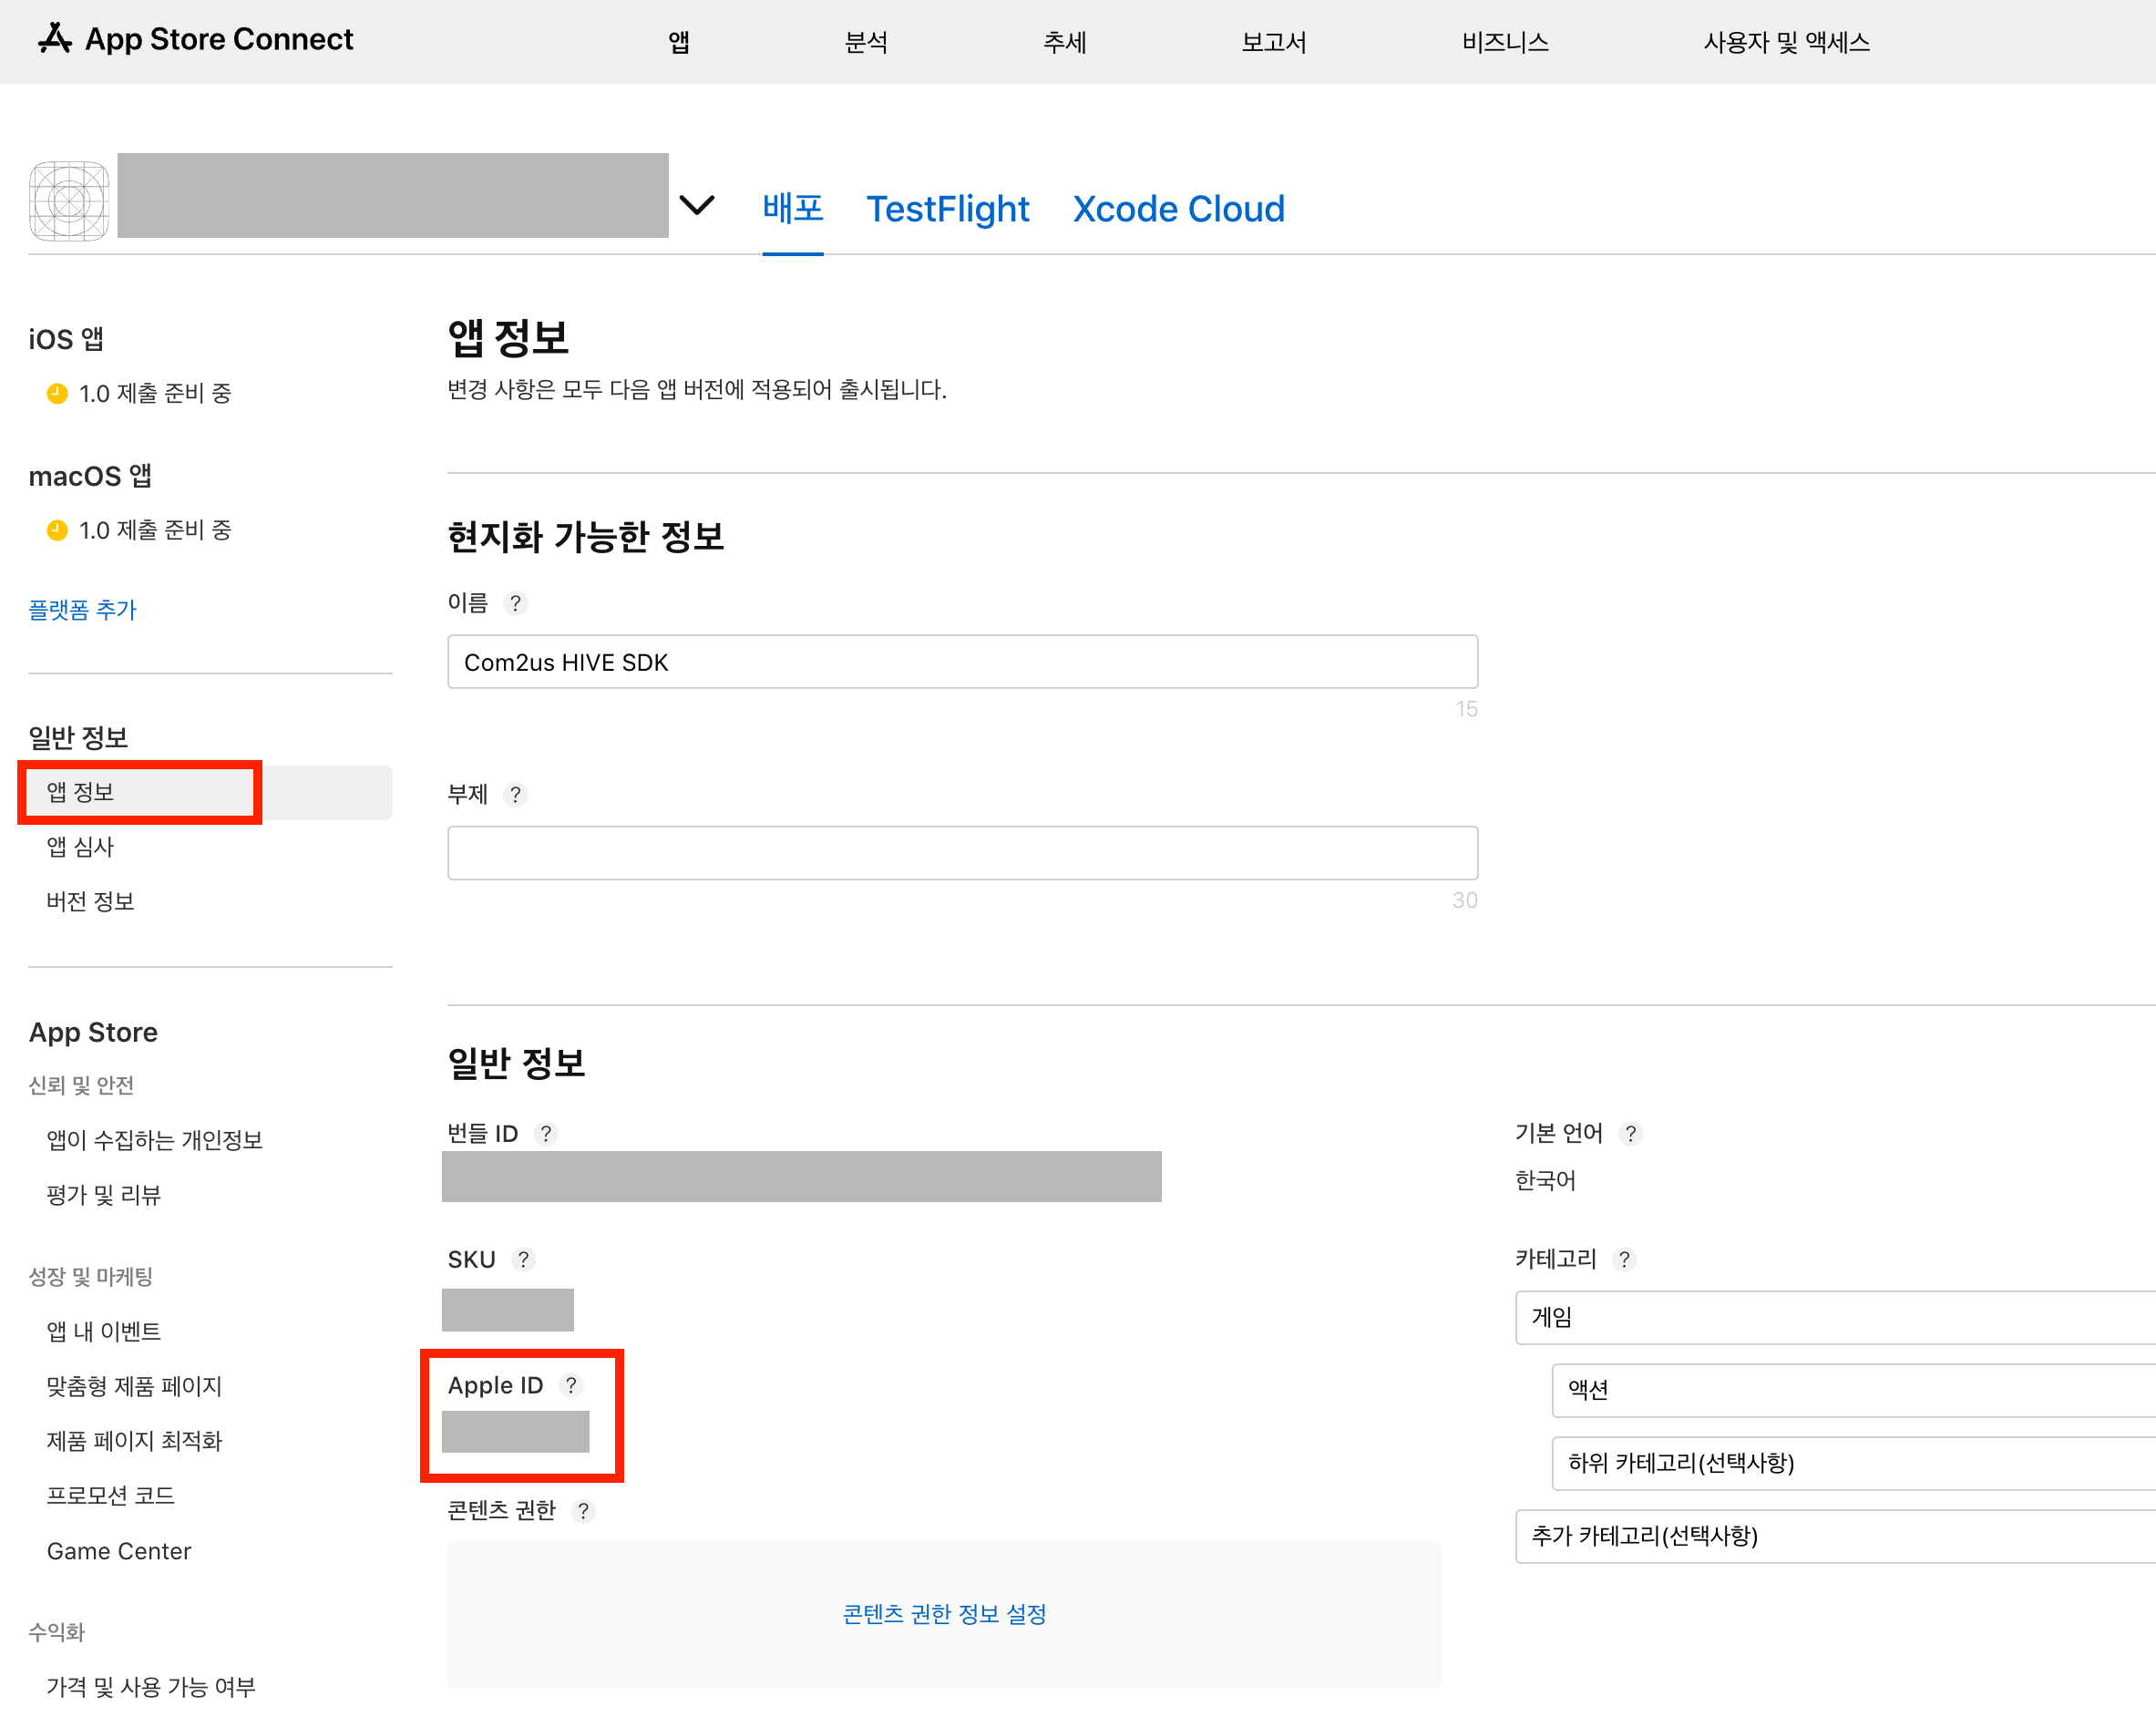The width and height of the screenshot is (2156, 1717).
Task: Click the help icon next to 이름
Action: coord(515,603)
